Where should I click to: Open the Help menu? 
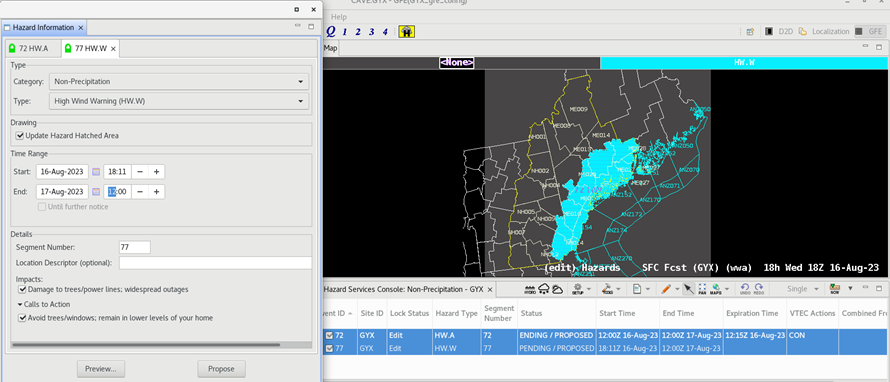pos(338,17)
